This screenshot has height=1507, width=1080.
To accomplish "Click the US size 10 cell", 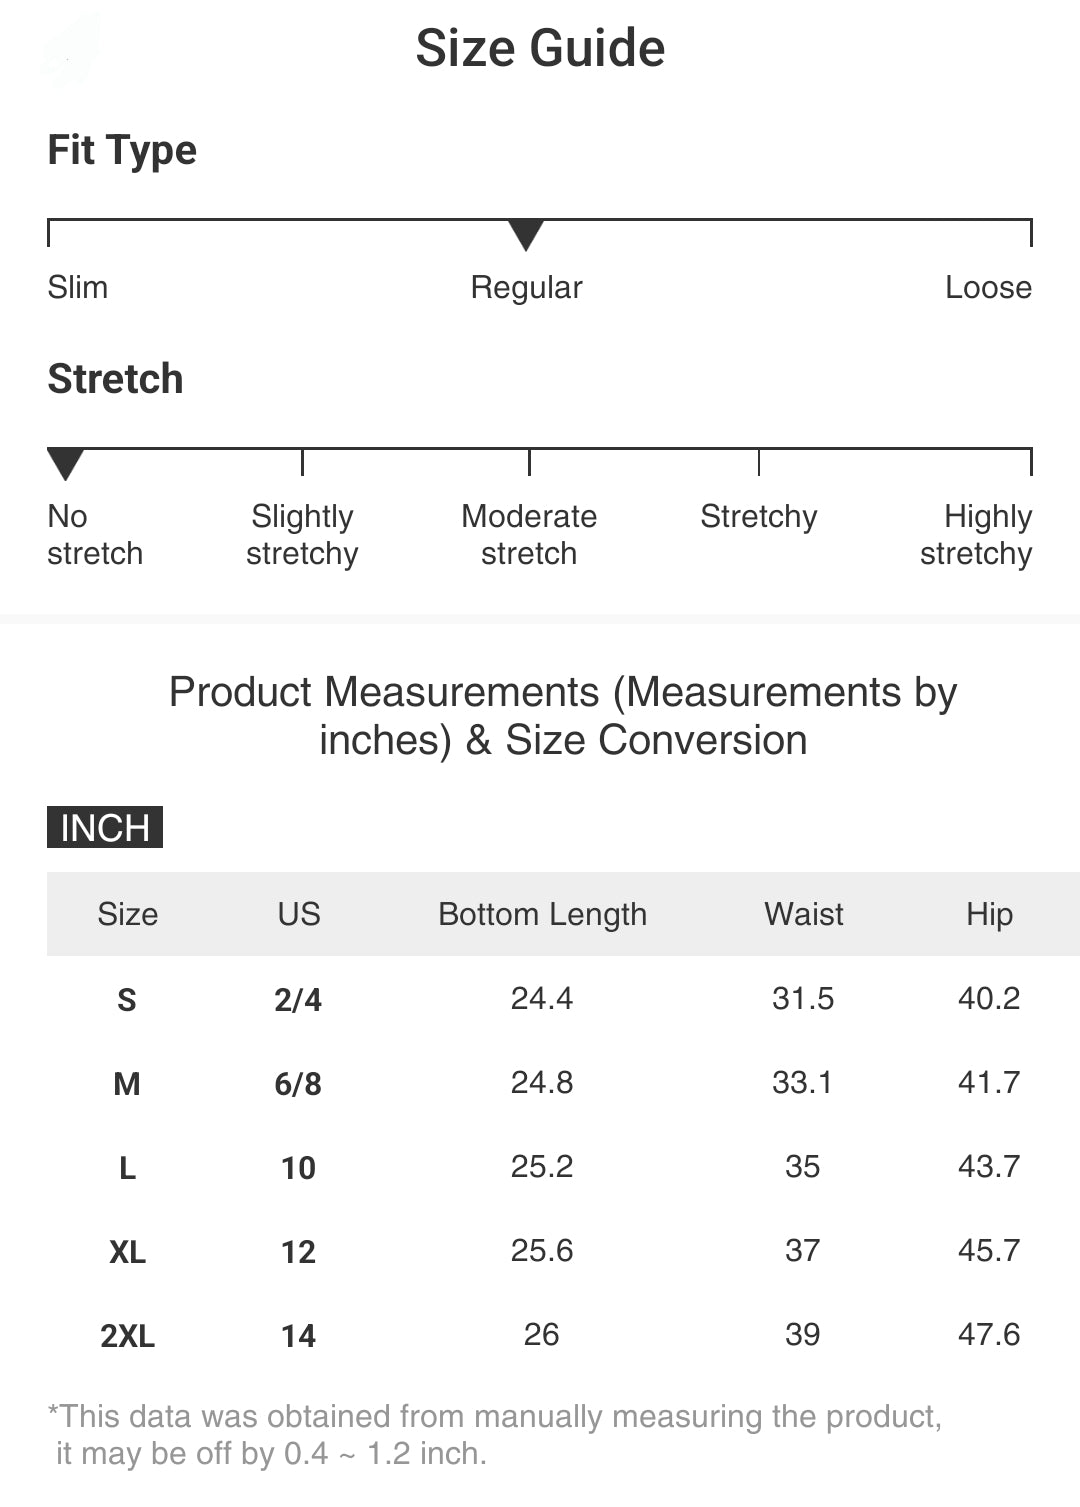I will click(298, 1167).
